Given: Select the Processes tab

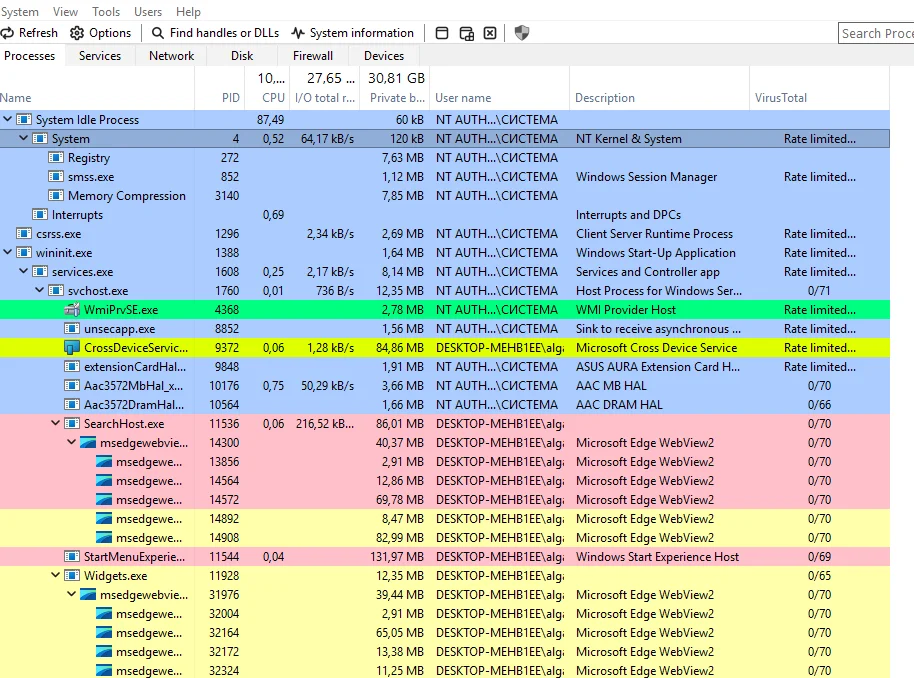Looking at the screenshot, I should [30, 56].
